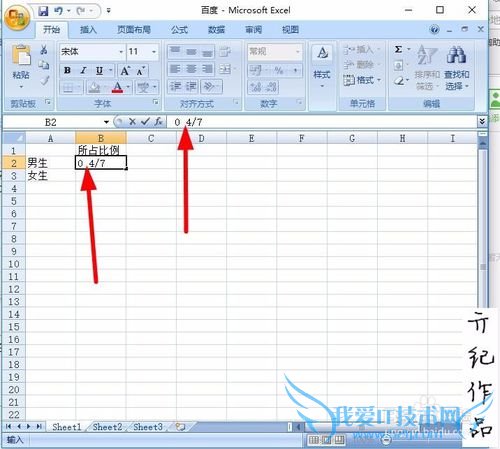Click the Office button
Image resolution: width=500 pixels, height=449 pixels.
(x=17, y=17)
